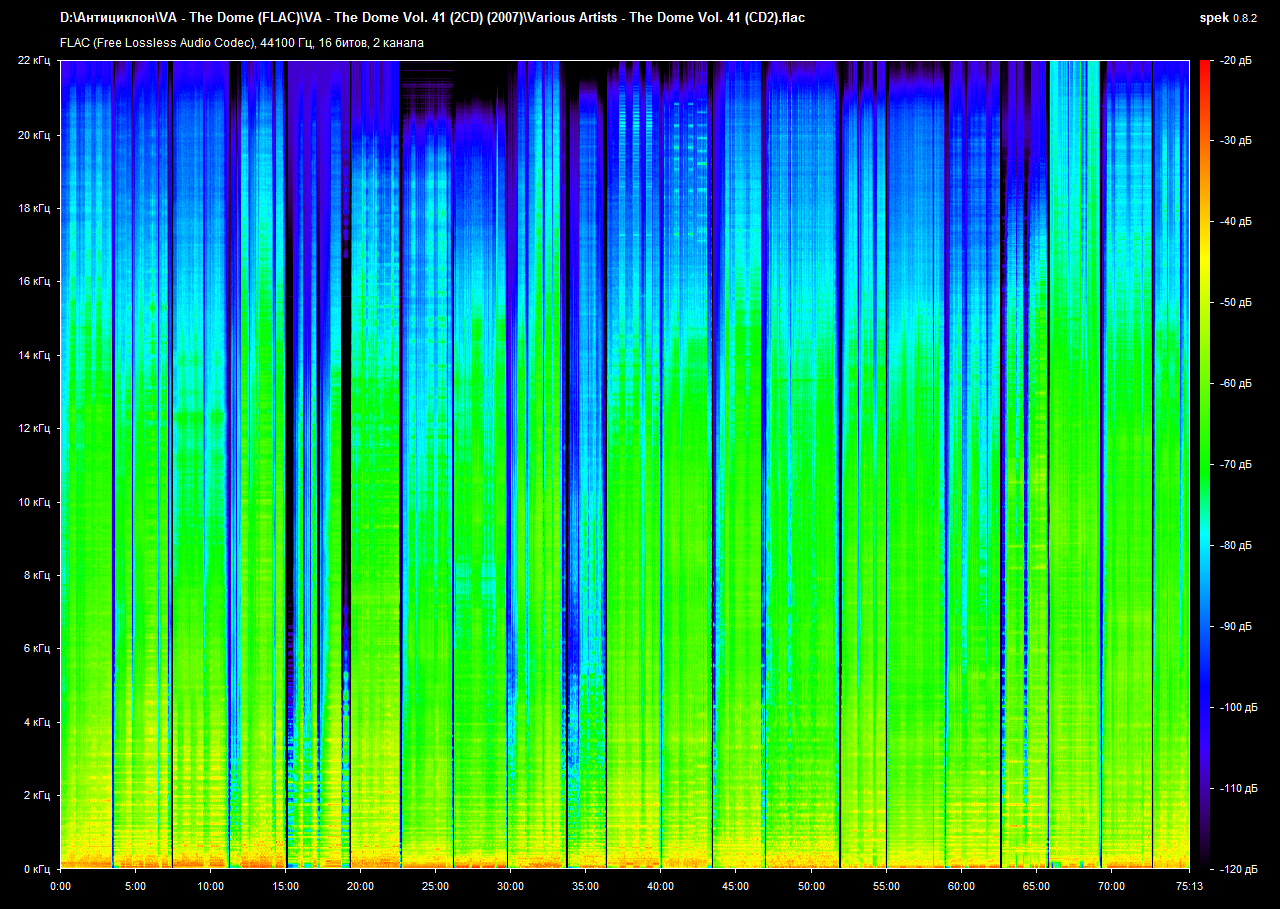Click the 30:00 time axis marker
The image size is (1280, 909).
[x=510, y=886]
